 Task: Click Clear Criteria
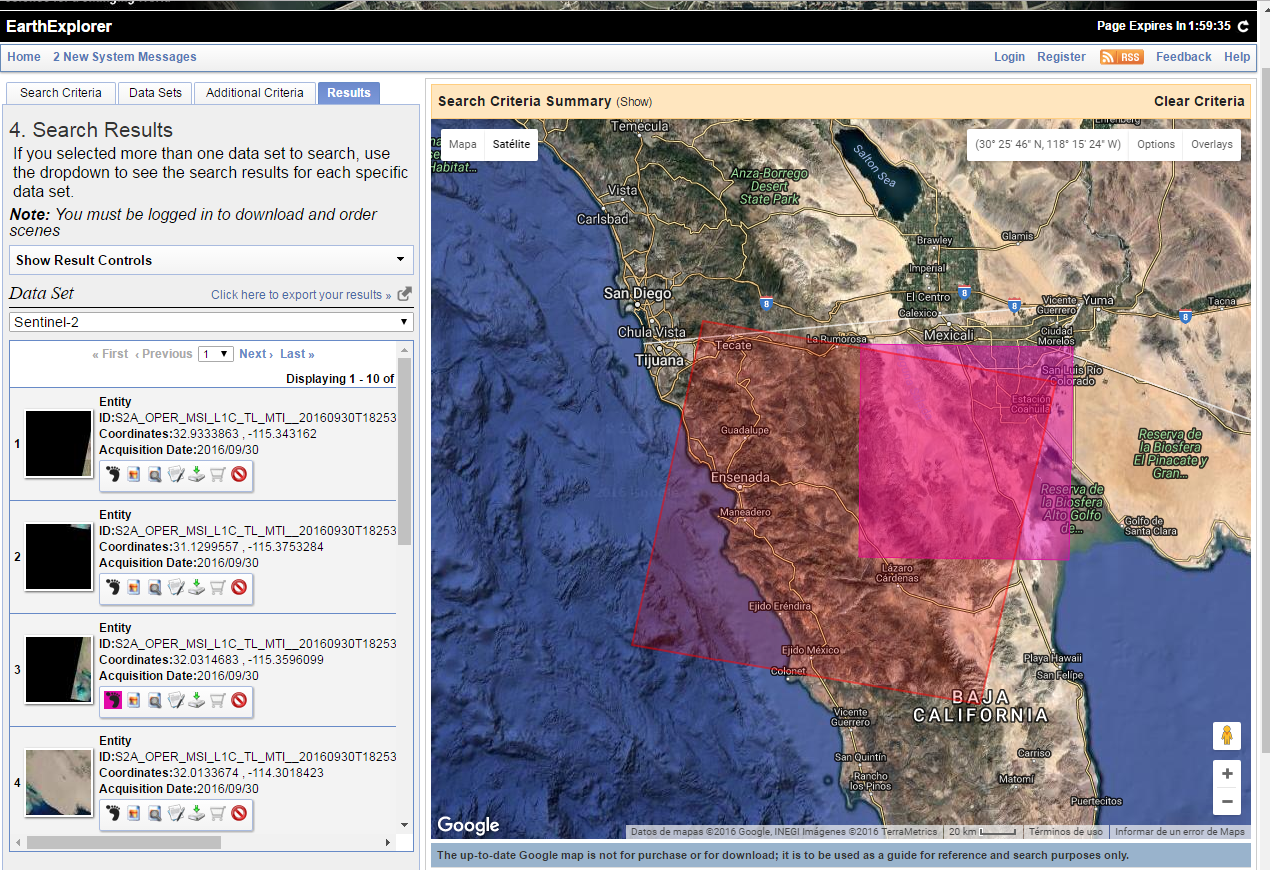coord(1199,101)
